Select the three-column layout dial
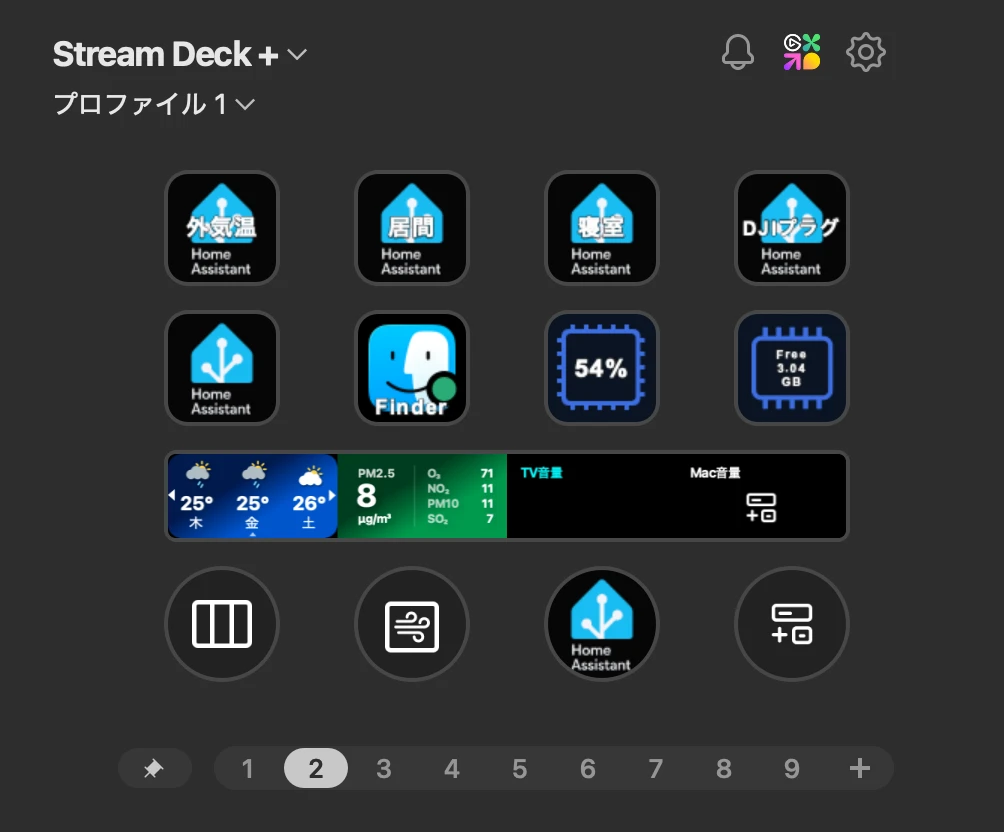This screenshot has width=1004, height=832. (x=222, y=624)
